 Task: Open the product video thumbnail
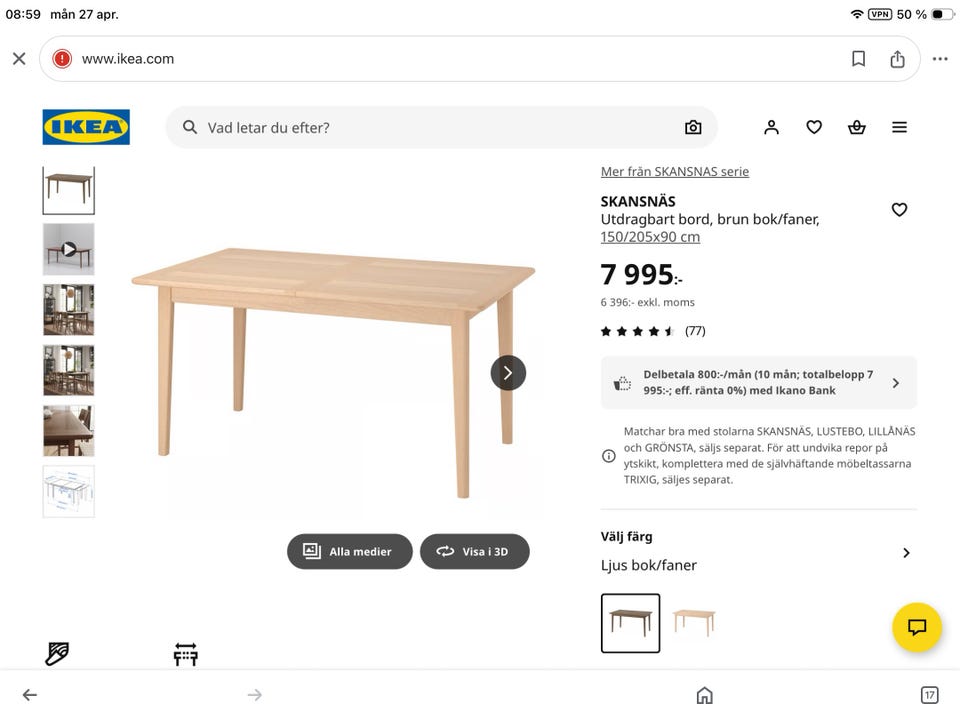pyautogui.click(x=68, y=249)
